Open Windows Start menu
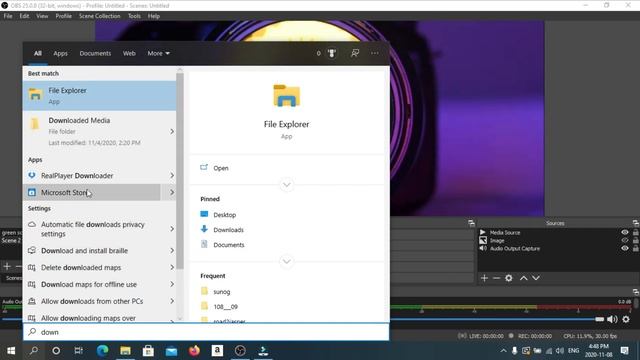 [x=11, y=351]
